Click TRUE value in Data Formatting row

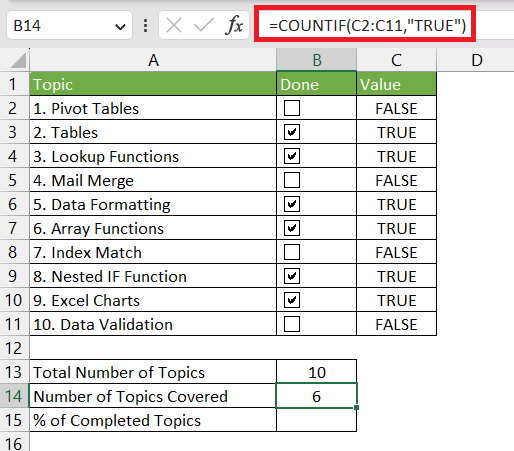[396, 204]
